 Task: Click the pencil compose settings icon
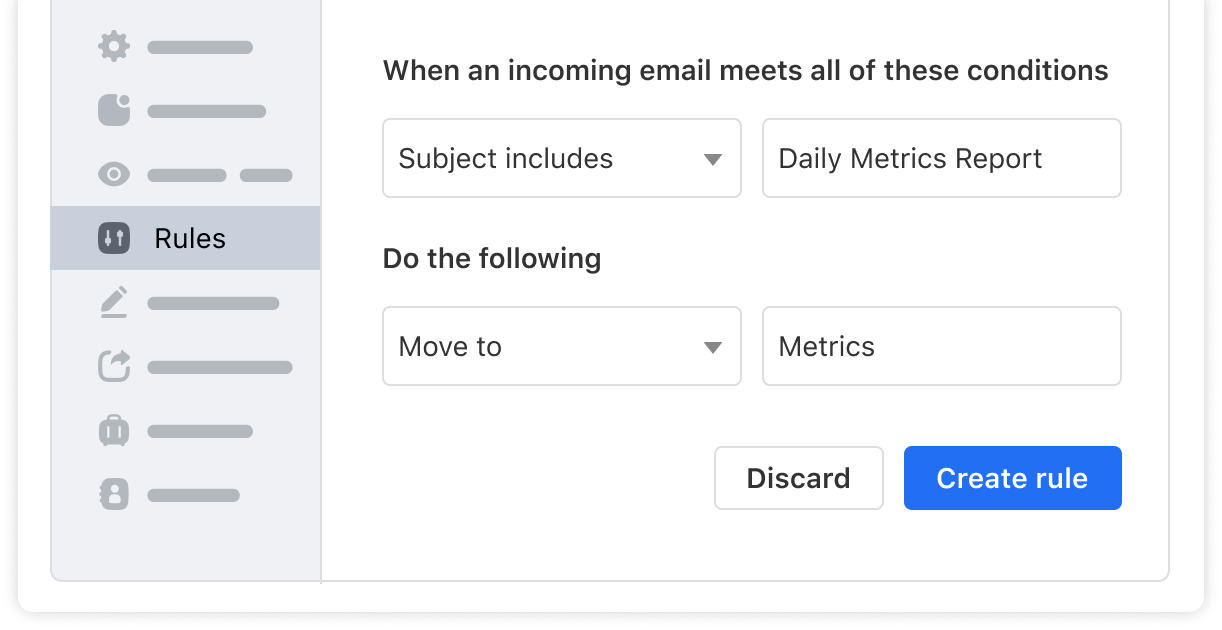point(114,302)
